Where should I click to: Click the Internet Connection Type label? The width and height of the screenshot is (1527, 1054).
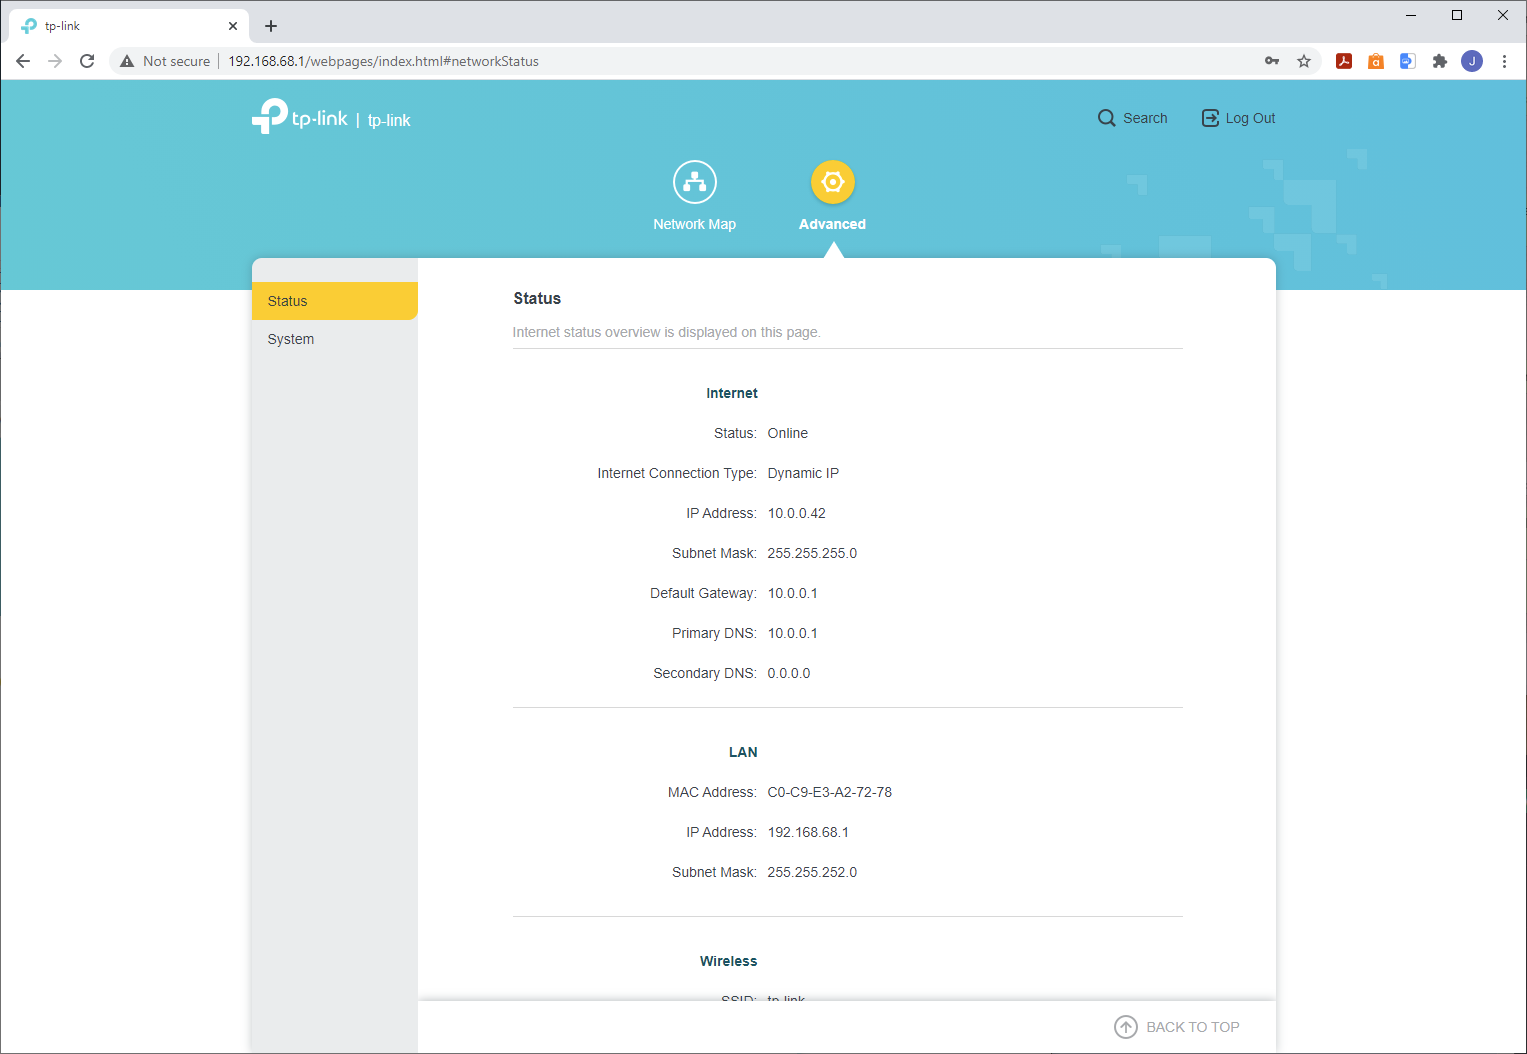pyautogui.click(x=677, y=473)
